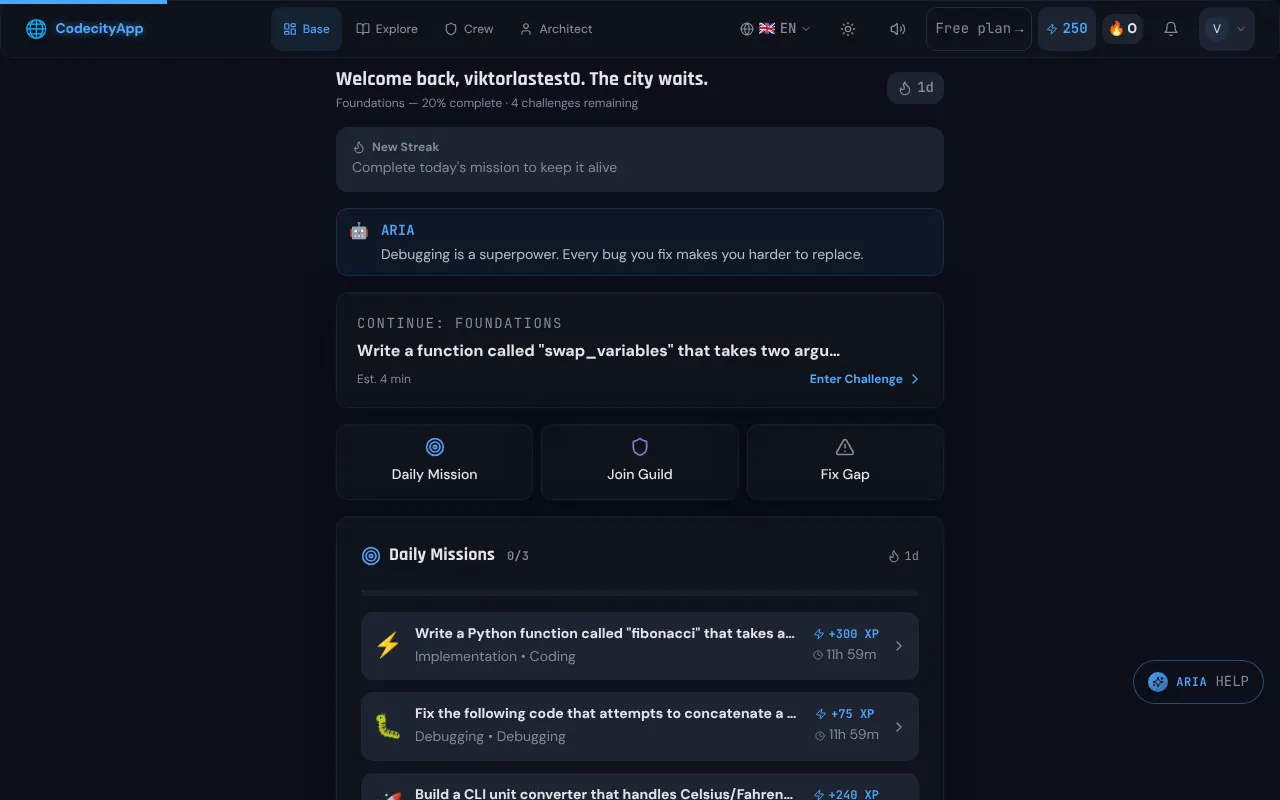This screenshot has width=1280, height=800.
Task: Click the ARIA robot avatar icon
Action: 359,231
